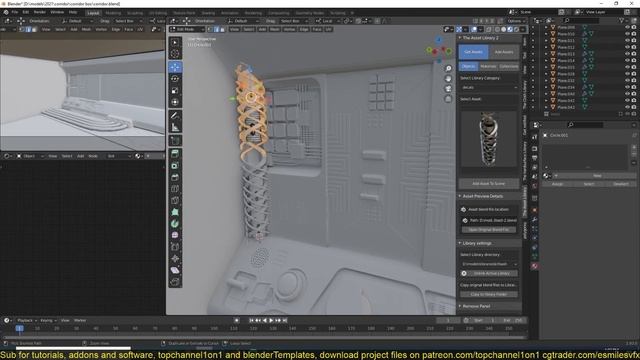Click the current frame marker in timeline

[x=19, y=328]
